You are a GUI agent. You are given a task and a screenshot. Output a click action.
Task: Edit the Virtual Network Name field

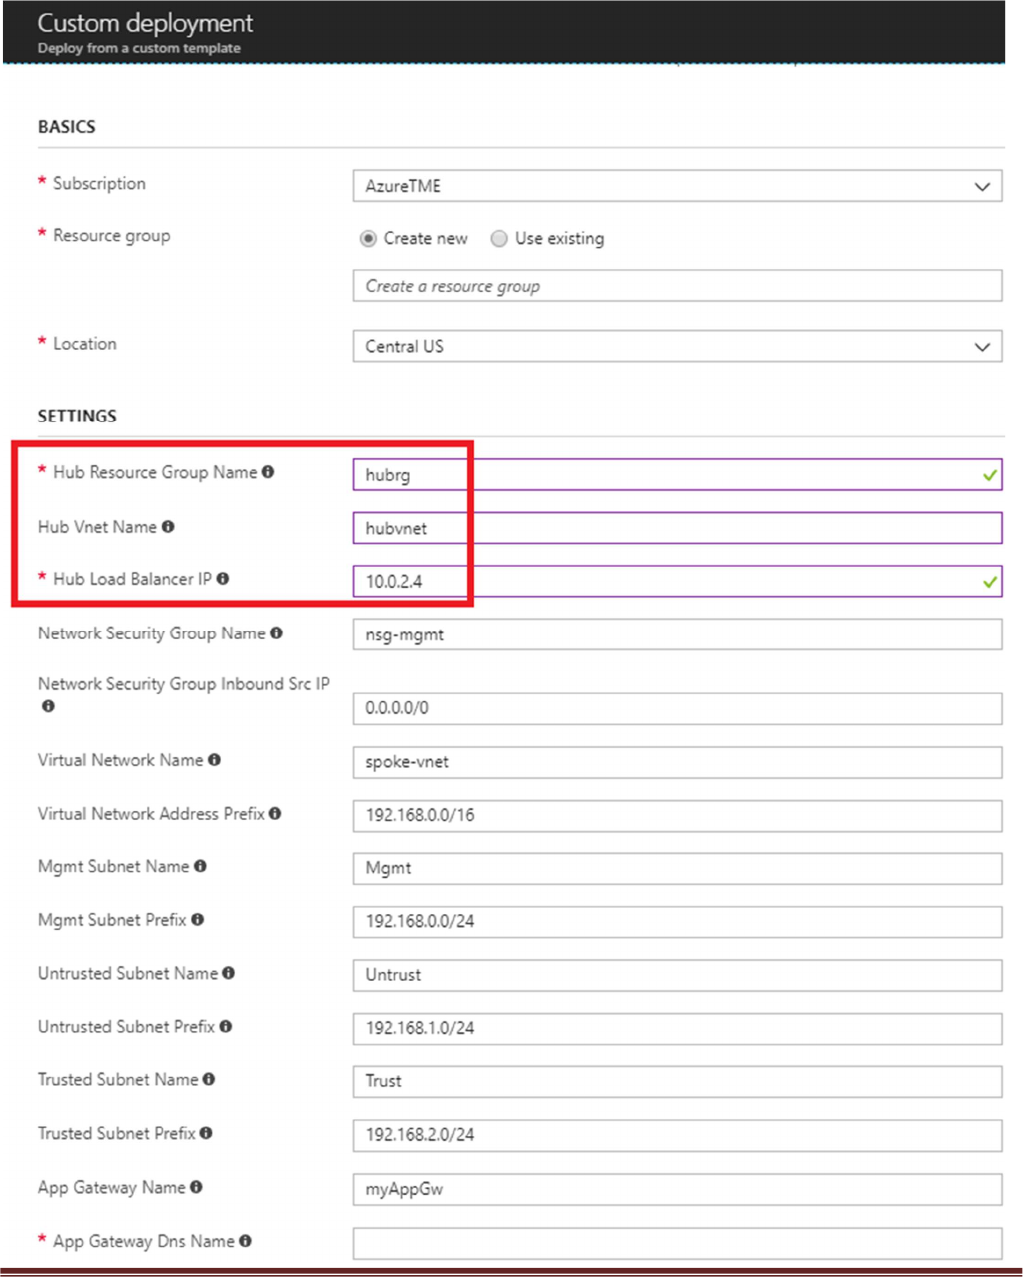pos(677,762)
